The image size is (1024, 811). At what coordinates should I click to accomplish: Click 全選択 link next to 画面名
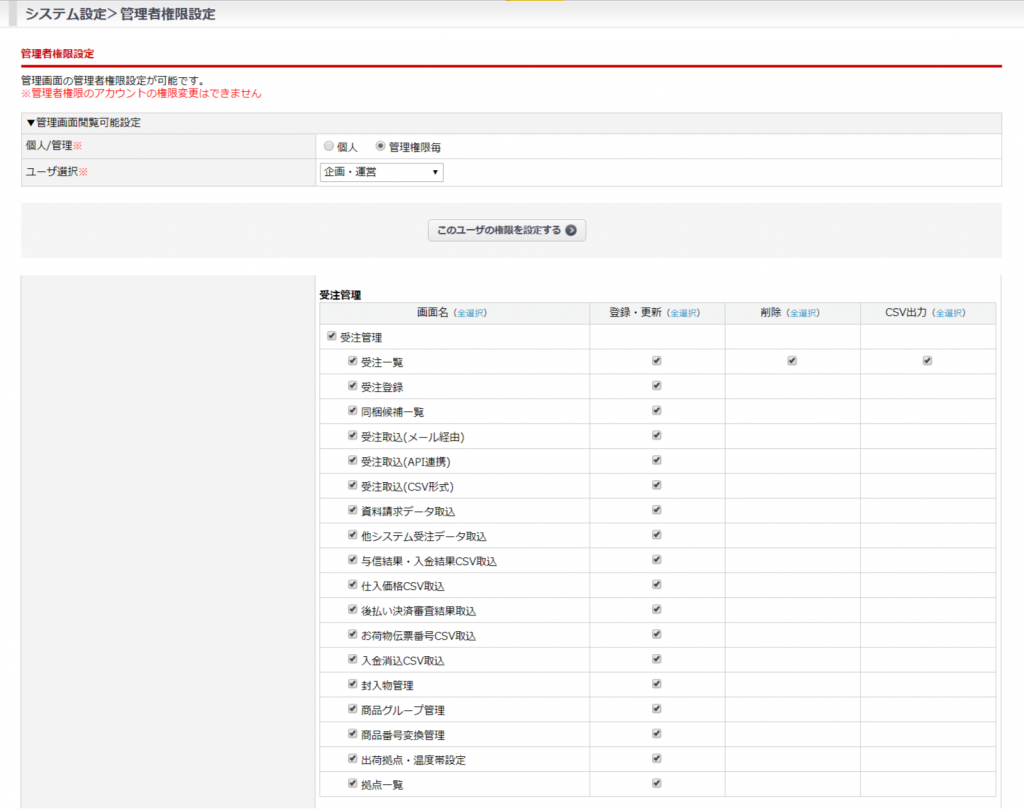point(470,313)
